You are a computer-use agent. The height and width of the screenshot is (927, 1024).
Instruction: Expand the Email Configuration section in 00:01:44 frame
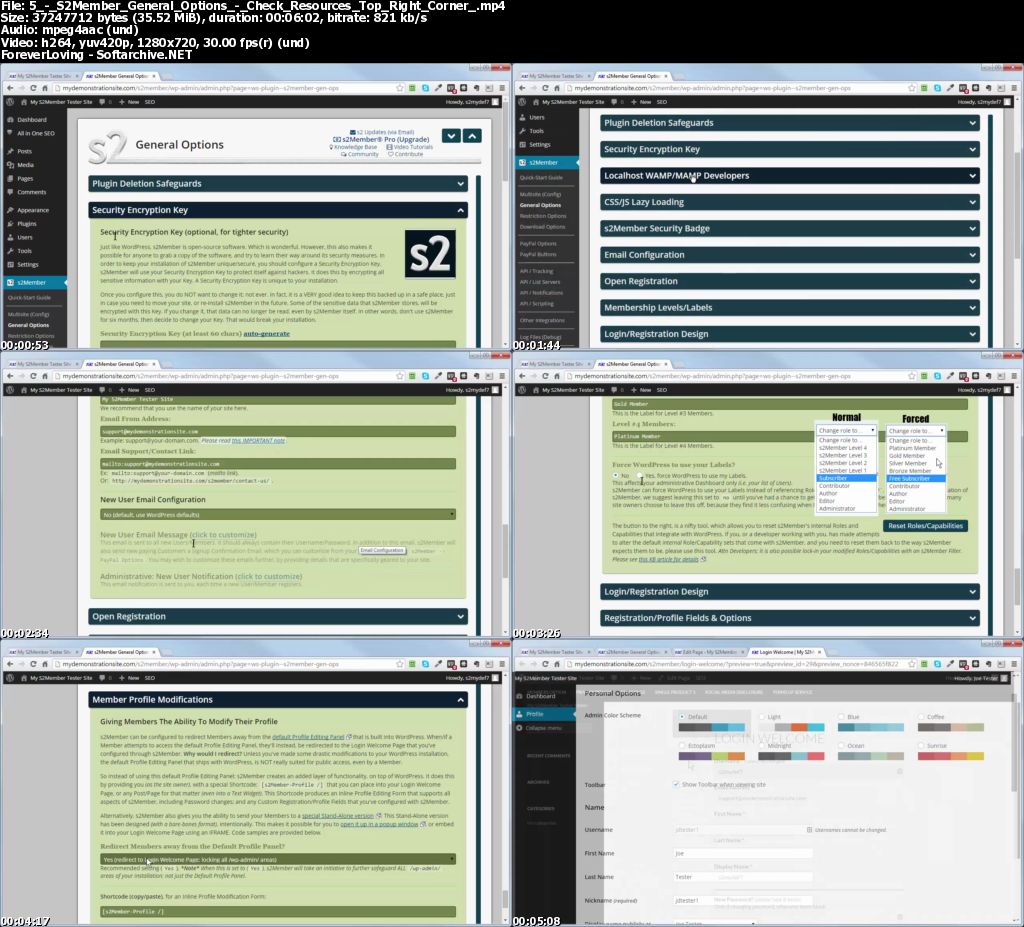790,255
